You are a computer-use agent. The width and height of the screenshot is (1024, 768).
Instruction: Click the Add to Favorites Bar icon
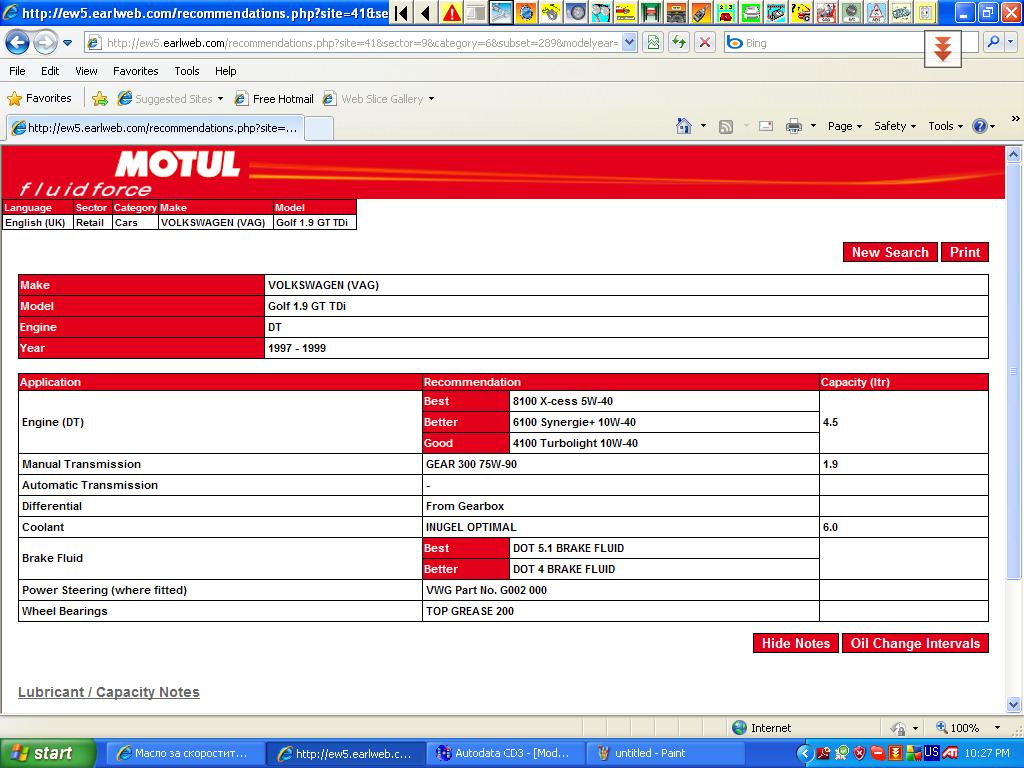click(x=100, y=98)
